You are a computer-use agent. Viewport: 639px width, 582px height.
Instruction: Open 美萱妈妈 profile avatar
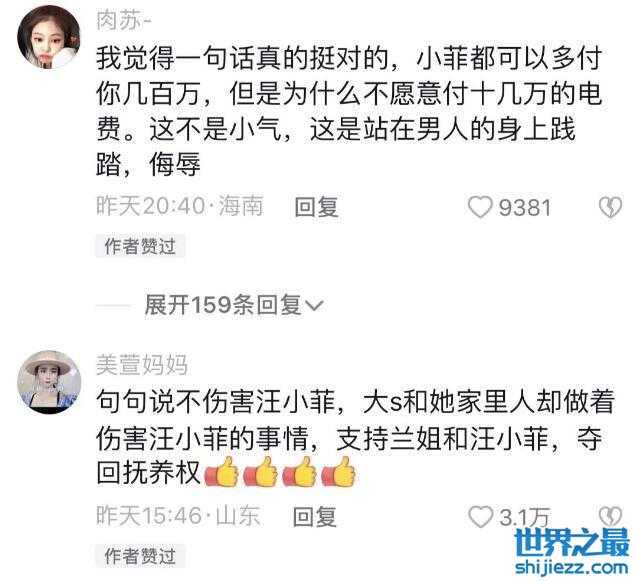pyautogui.click(x=49, y=382)
